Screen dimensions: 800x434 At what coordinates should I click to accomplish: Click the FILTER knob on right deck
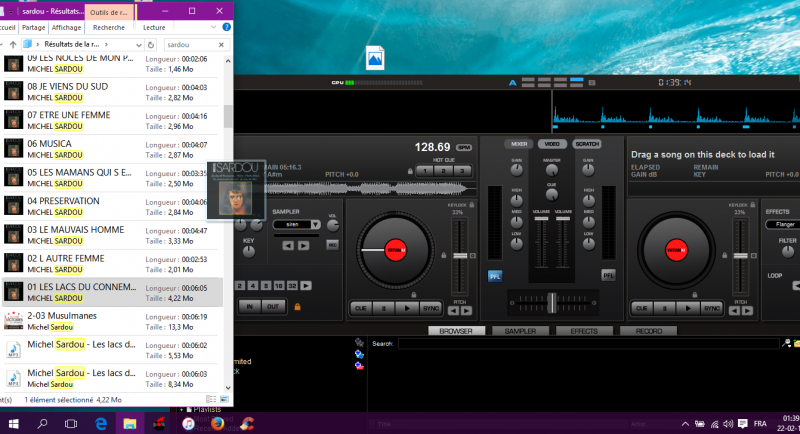click(x=788, y=251)
